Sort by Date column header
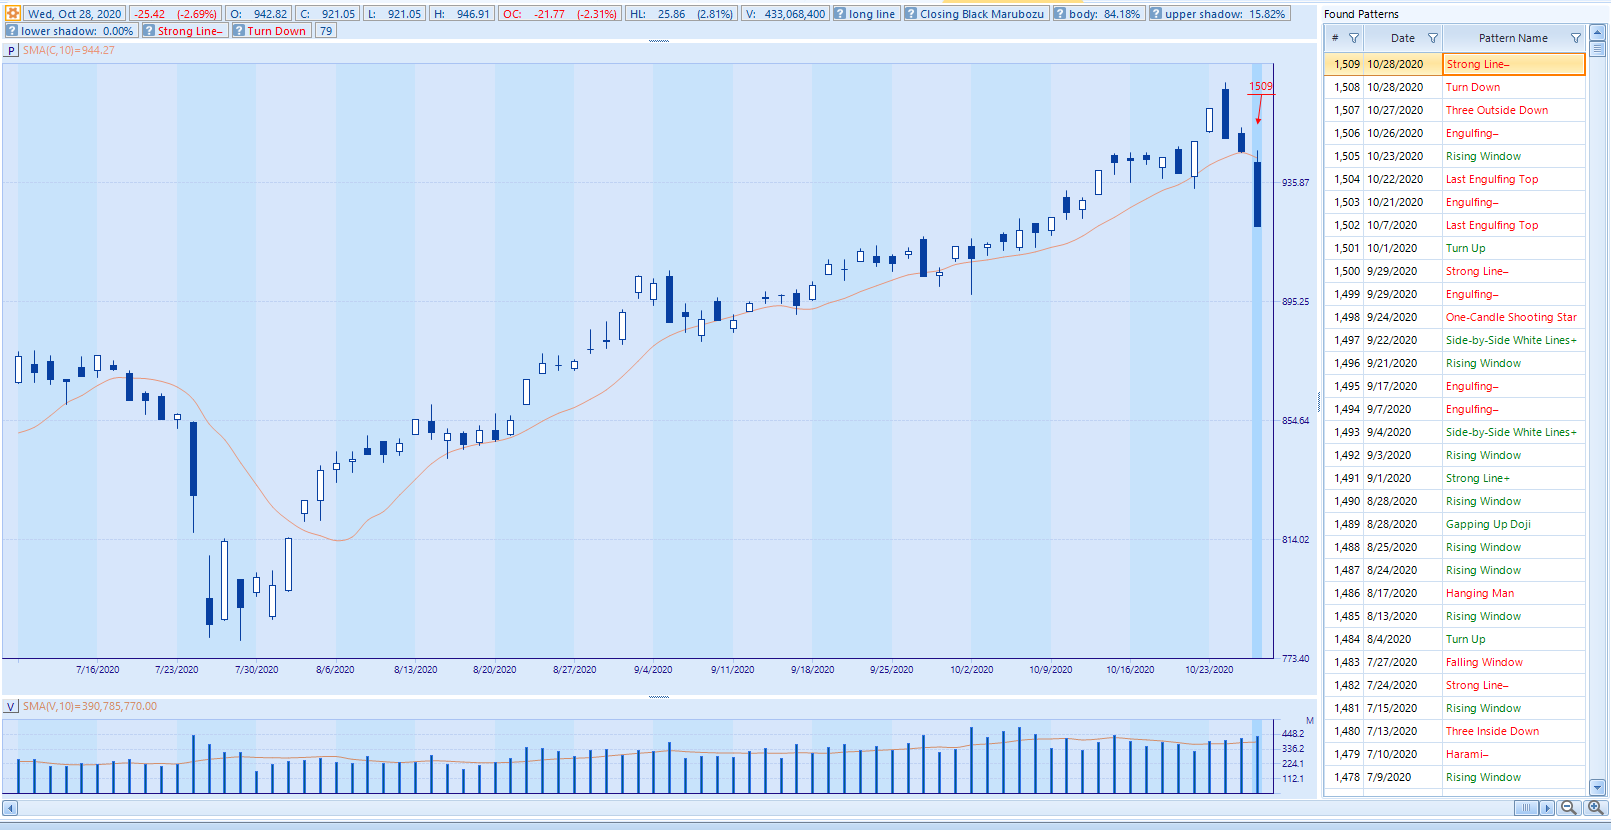Screen dimensions: 1611x830 (x=1402, y=38)
